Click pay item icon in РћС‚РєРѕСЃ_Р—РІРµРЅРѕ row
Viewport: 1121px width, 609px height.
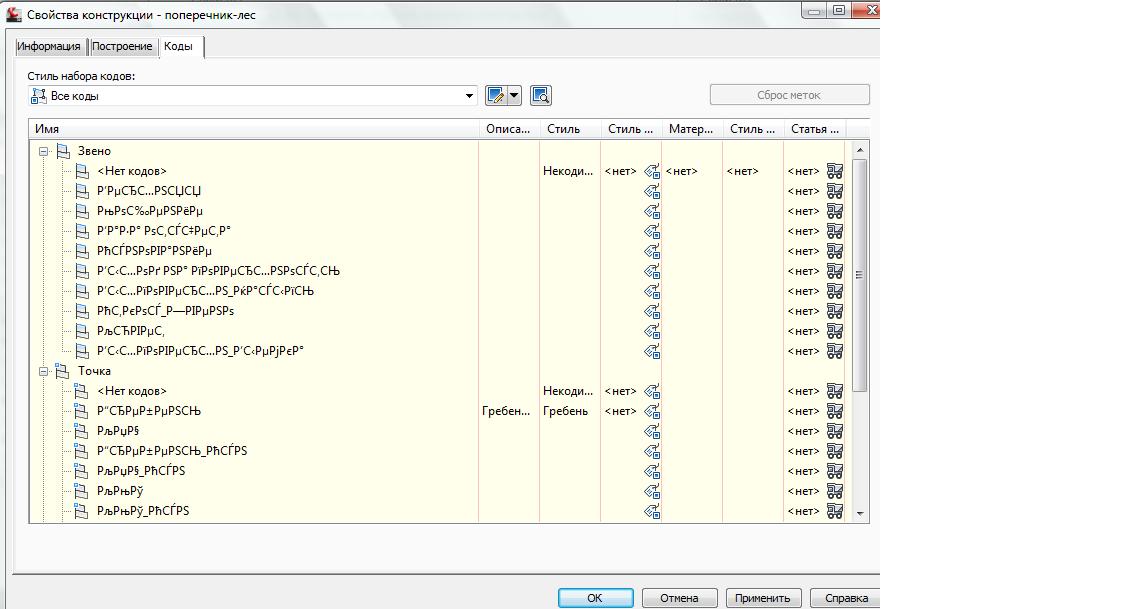pos(835,312)
